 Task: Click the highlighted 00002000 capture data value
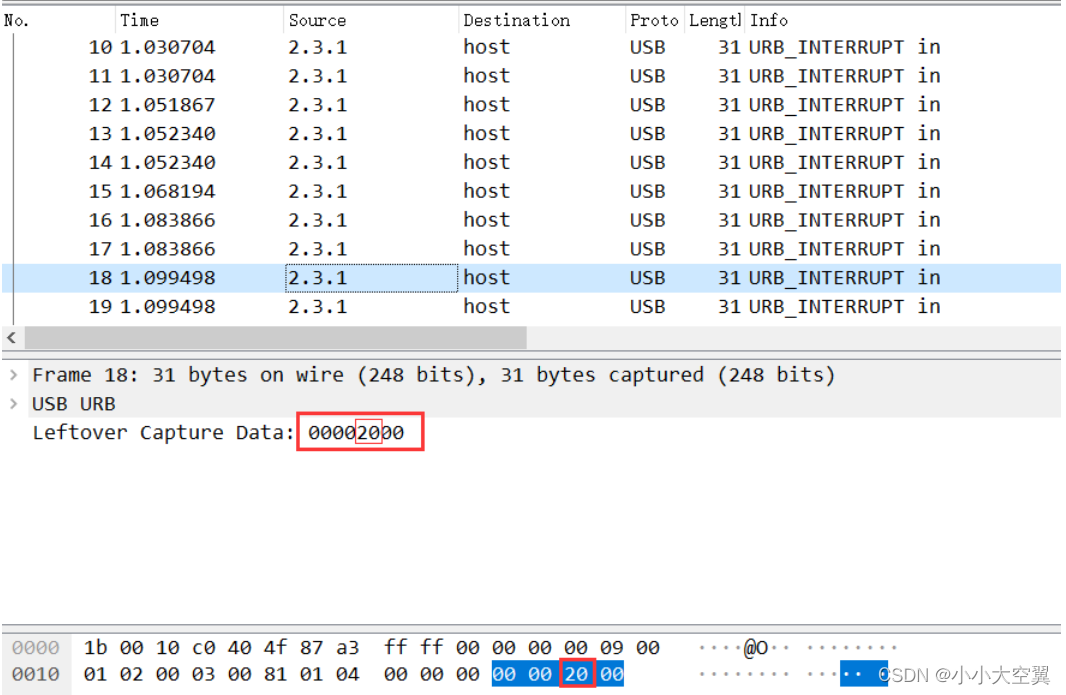click(x=358, y=432)
